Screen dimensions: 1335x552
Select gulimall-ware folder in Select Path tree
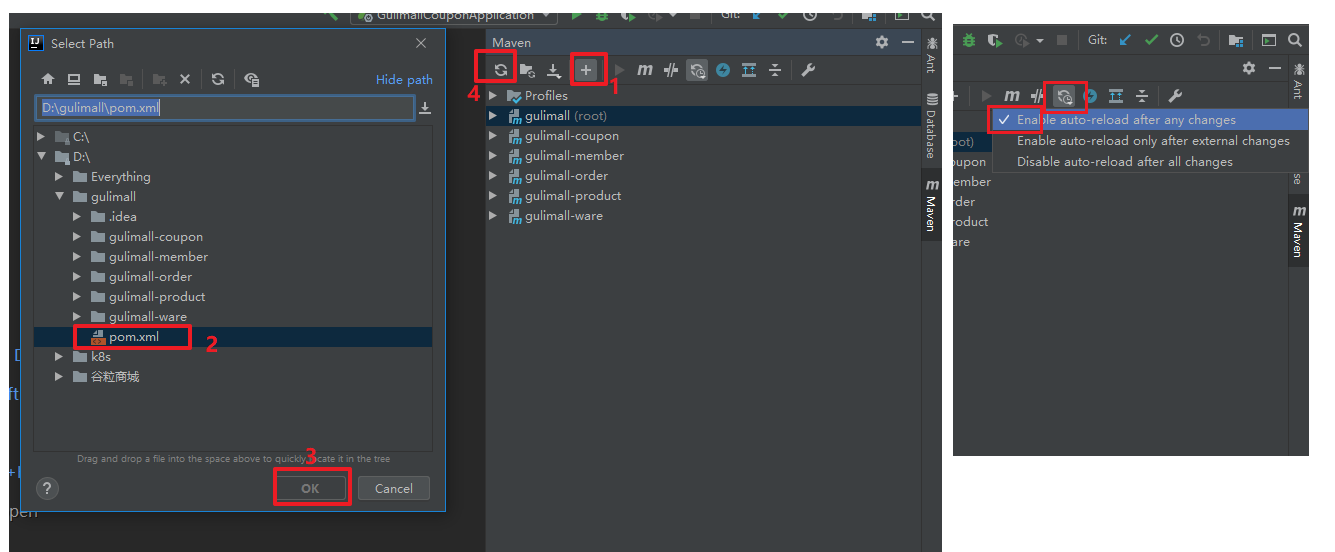click(148, 316)
